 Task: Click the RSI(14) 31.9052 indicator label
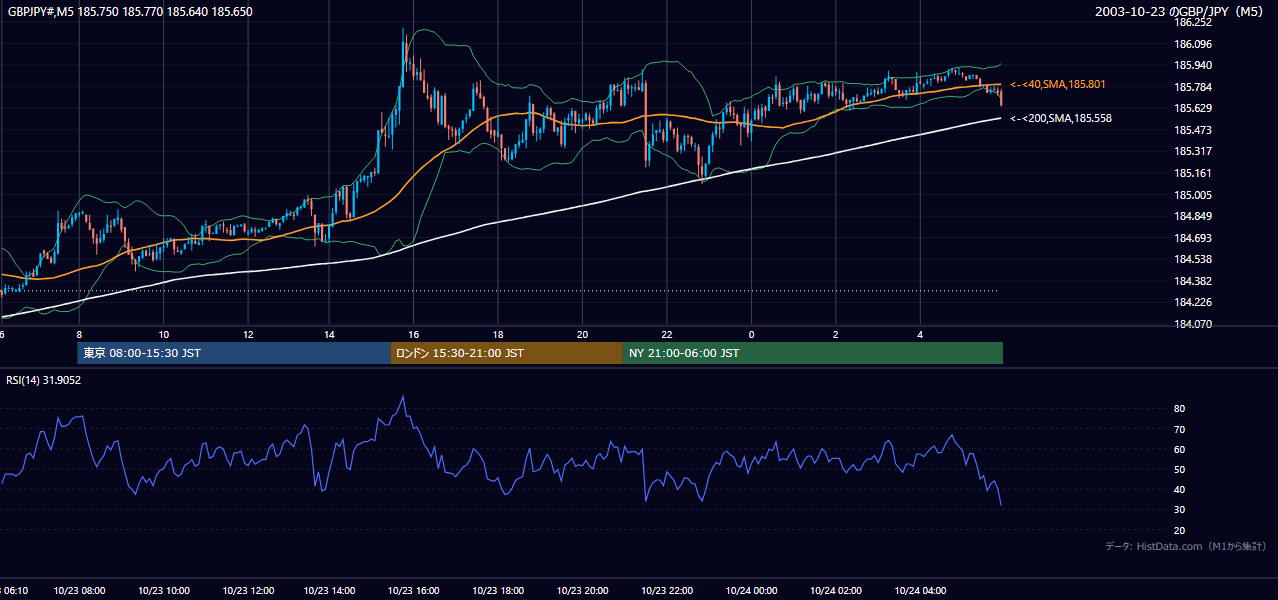point(43,380)
